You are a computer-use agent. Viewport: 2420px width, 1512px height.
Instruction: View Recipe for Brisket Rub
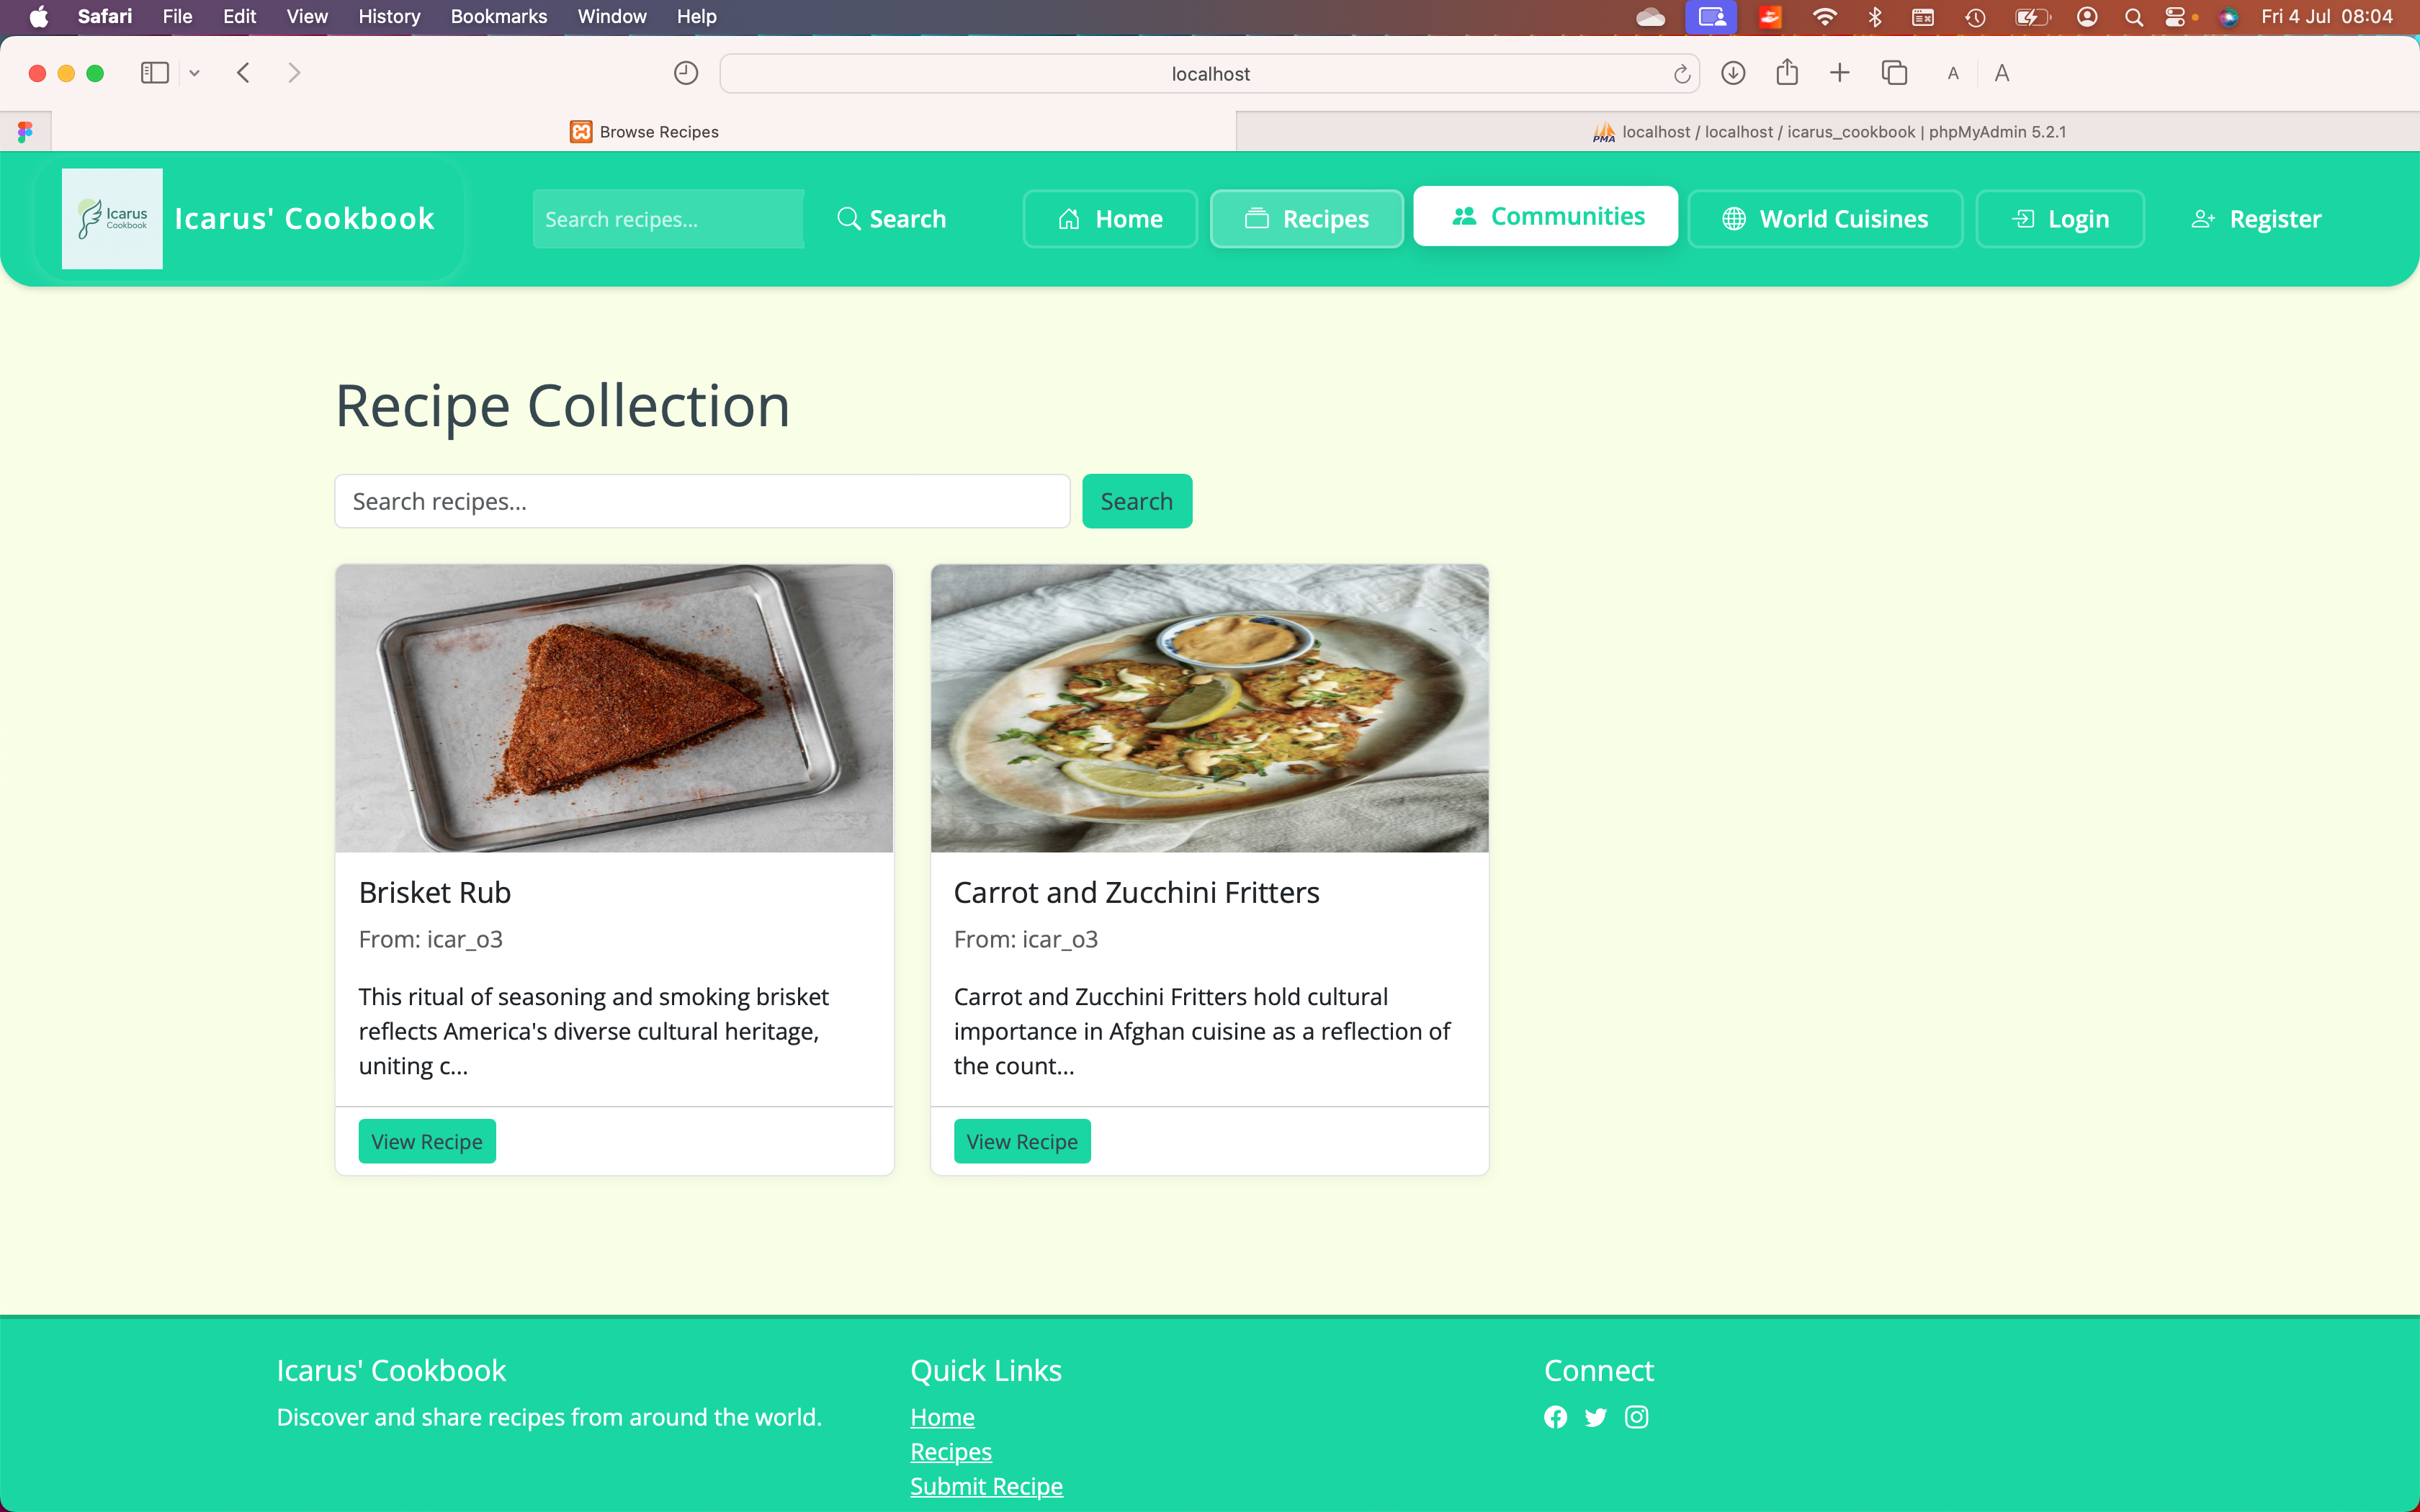[426, 1140]
